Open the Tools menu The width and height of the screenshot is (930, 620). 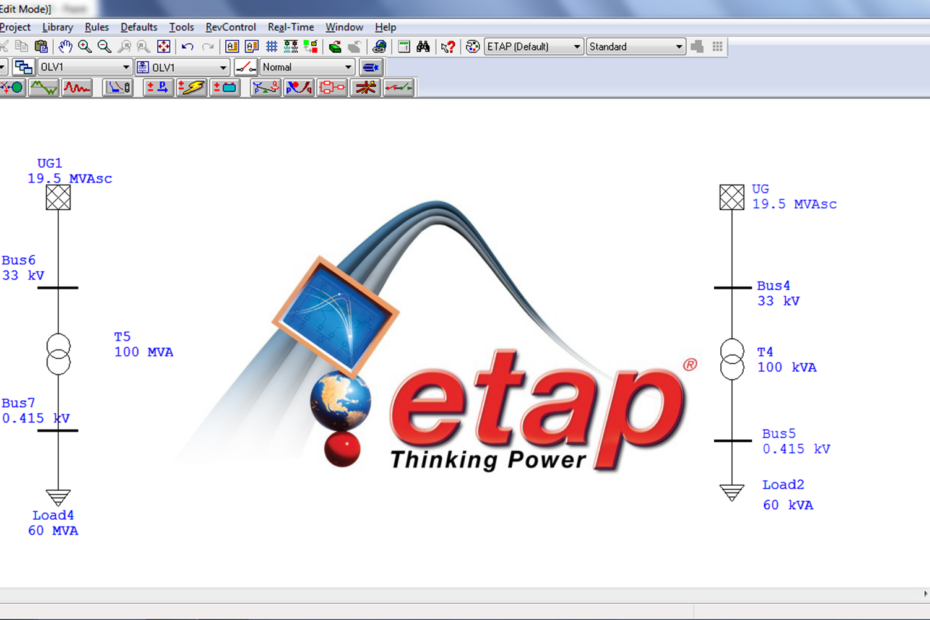[x=181, y=27]
